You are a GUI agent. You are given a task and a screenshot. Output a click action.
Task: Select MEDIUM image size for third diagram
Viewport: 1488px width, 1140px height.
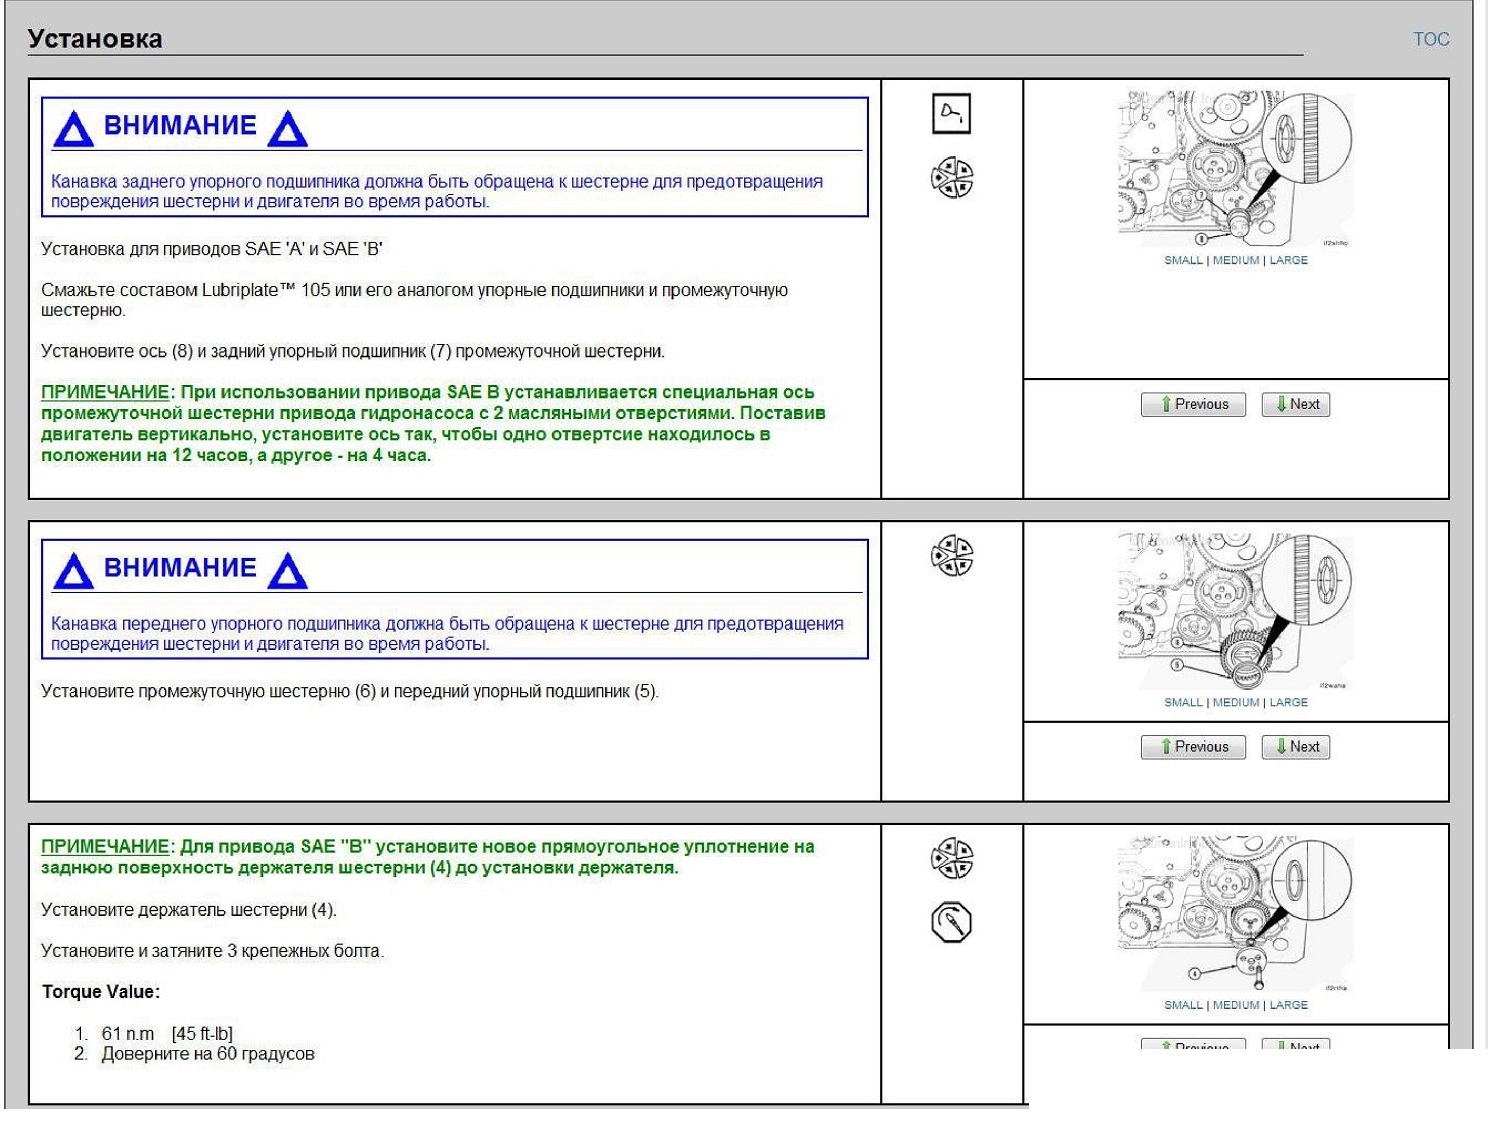click(x=1236, y=1005)
